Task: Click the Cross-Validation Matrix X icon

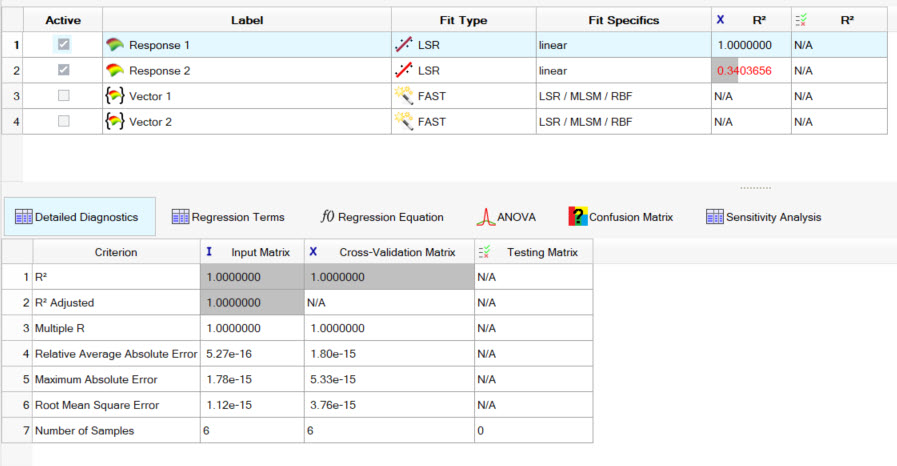Action: (x=313, y=252)
